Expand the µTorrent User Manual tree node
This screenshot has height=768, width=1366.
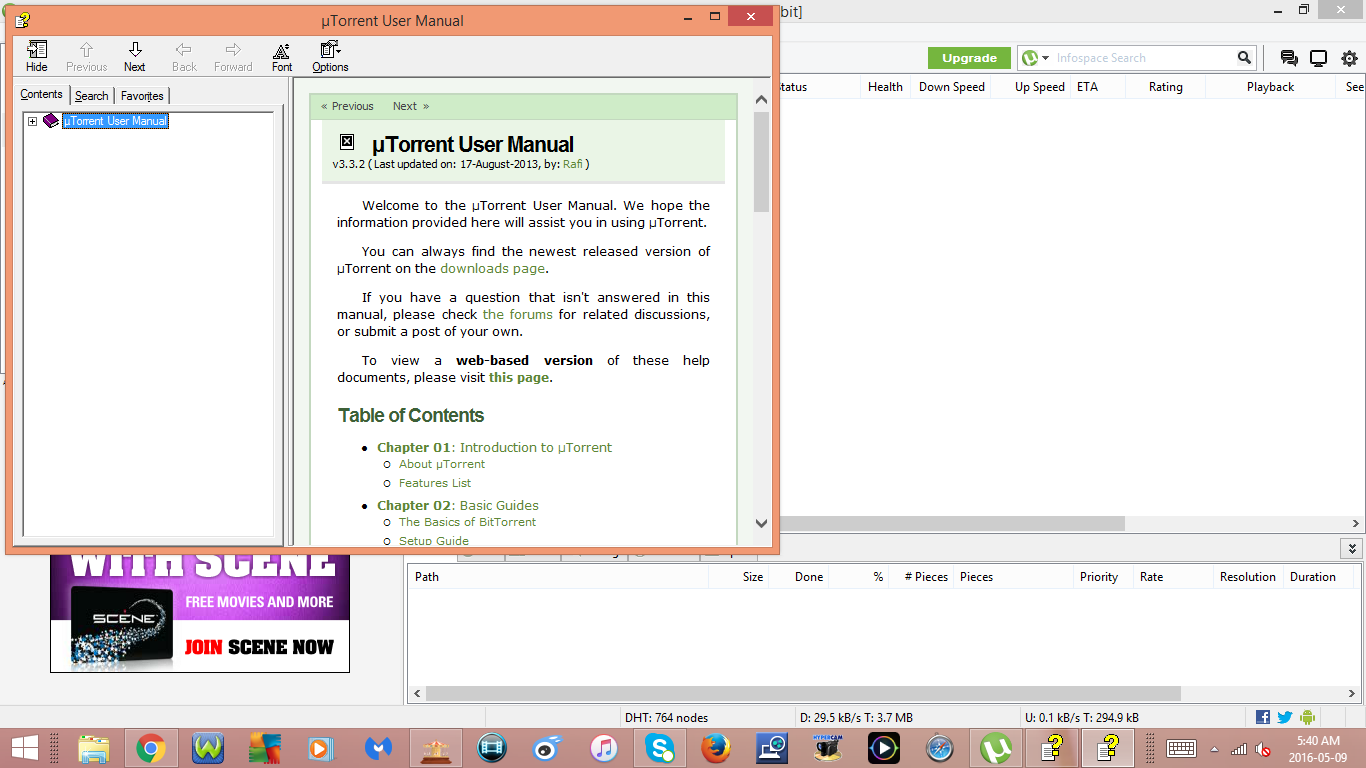click(32, 121)
